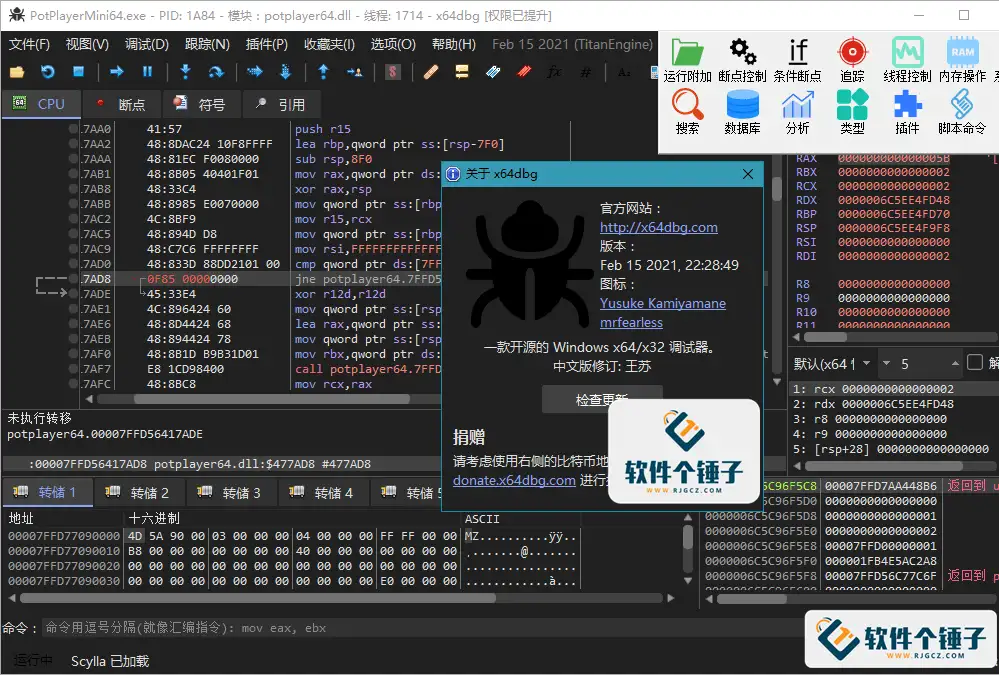The height and width of the screenshot is (675, 999).
Task: Toggle breakpoint bullet at address 7AF7
Action: tap(73, 368)
